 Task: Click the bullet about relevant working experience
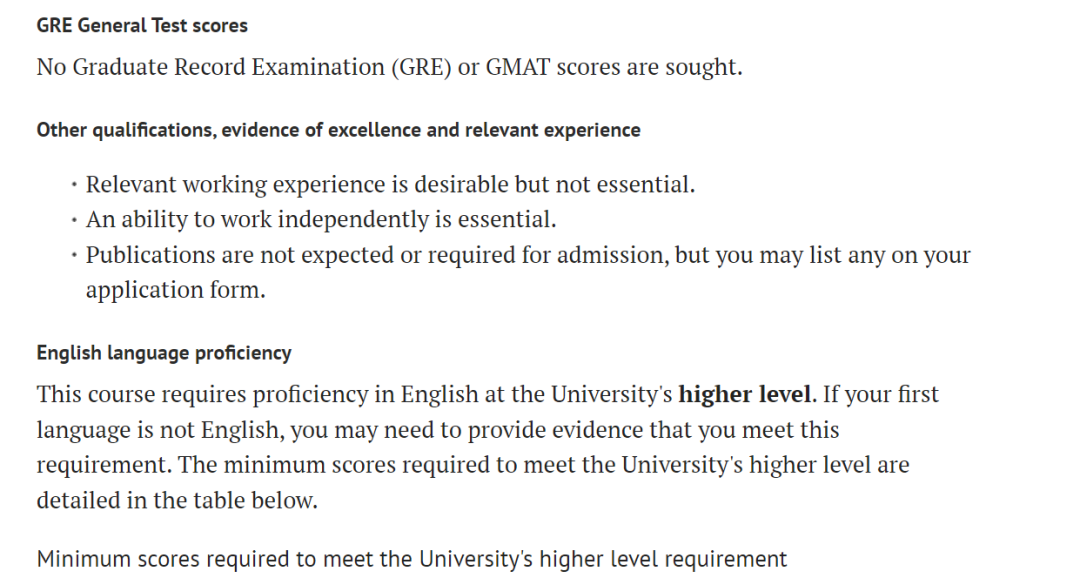click(390, 185)
